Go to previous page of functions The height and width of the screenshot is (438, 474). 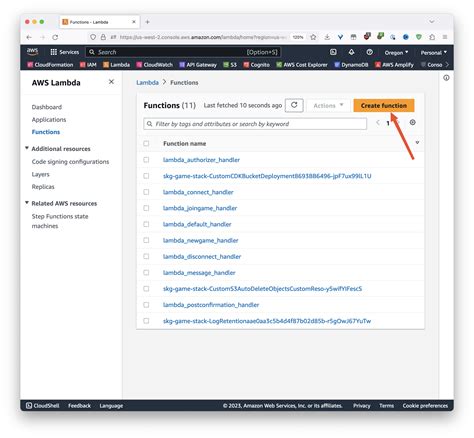[x=378, y=123]
